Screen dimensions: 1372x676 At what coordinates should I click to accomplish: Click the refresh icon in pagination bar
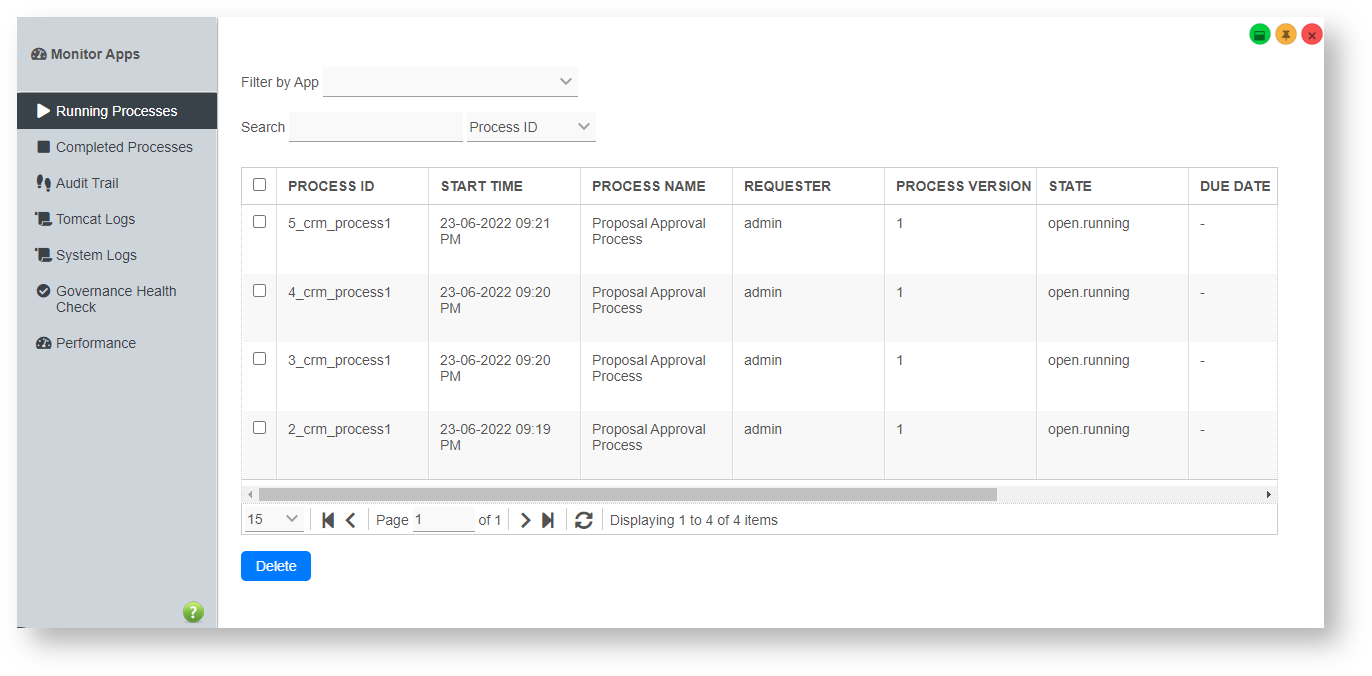584,520
